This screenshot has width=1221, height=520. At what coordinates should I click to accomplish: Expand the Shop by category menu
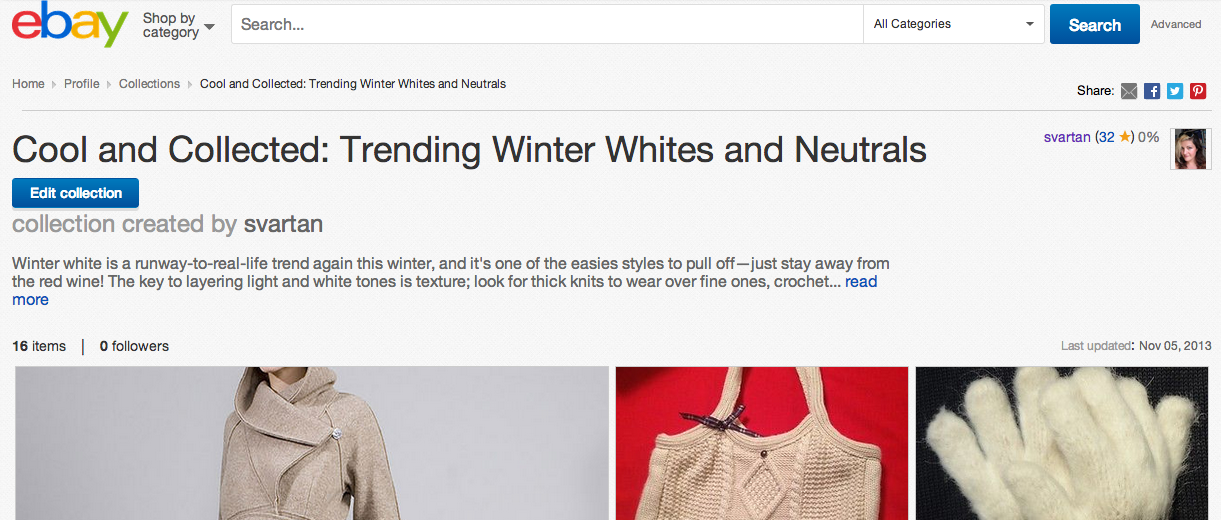[178, 25]
